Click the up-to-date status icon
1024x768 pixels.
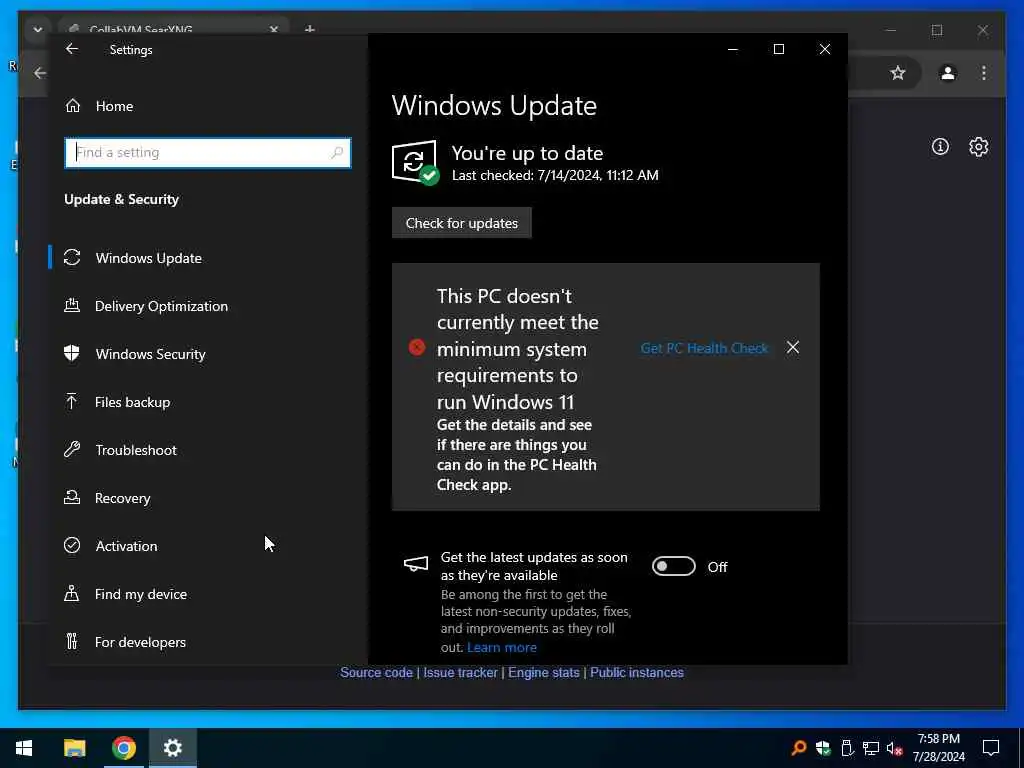(415, 163)
